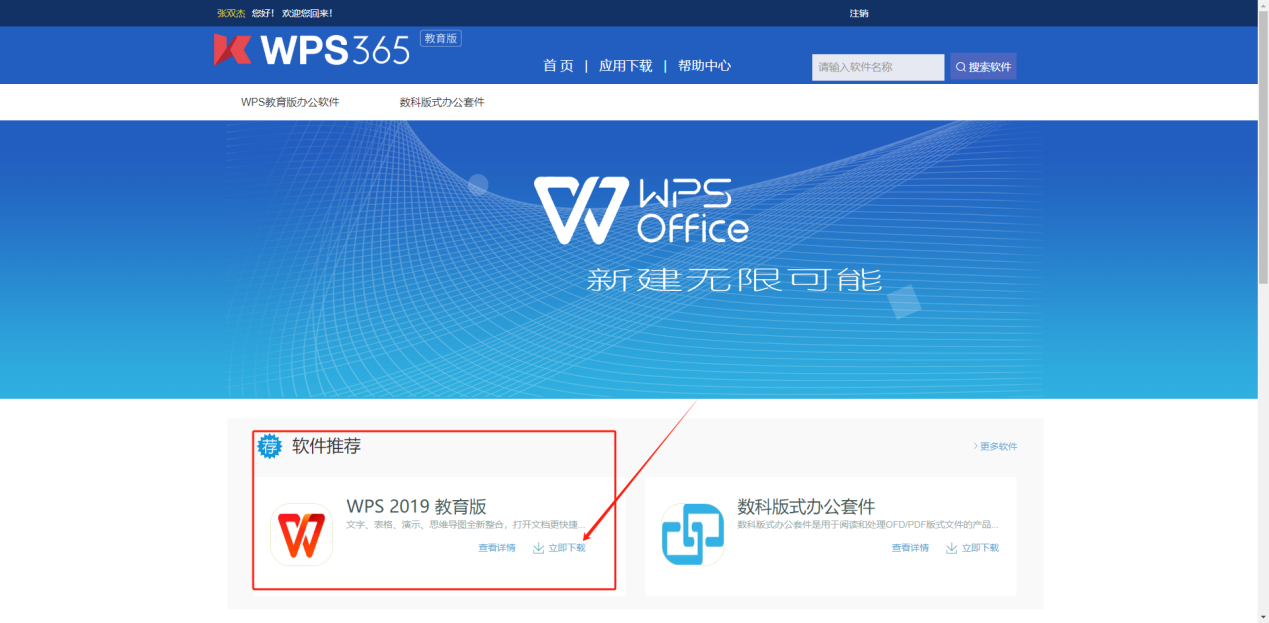Click 立即下载 for WPS 2019 教育版
Screen dimensions: 1269x623
click(567, 548)
